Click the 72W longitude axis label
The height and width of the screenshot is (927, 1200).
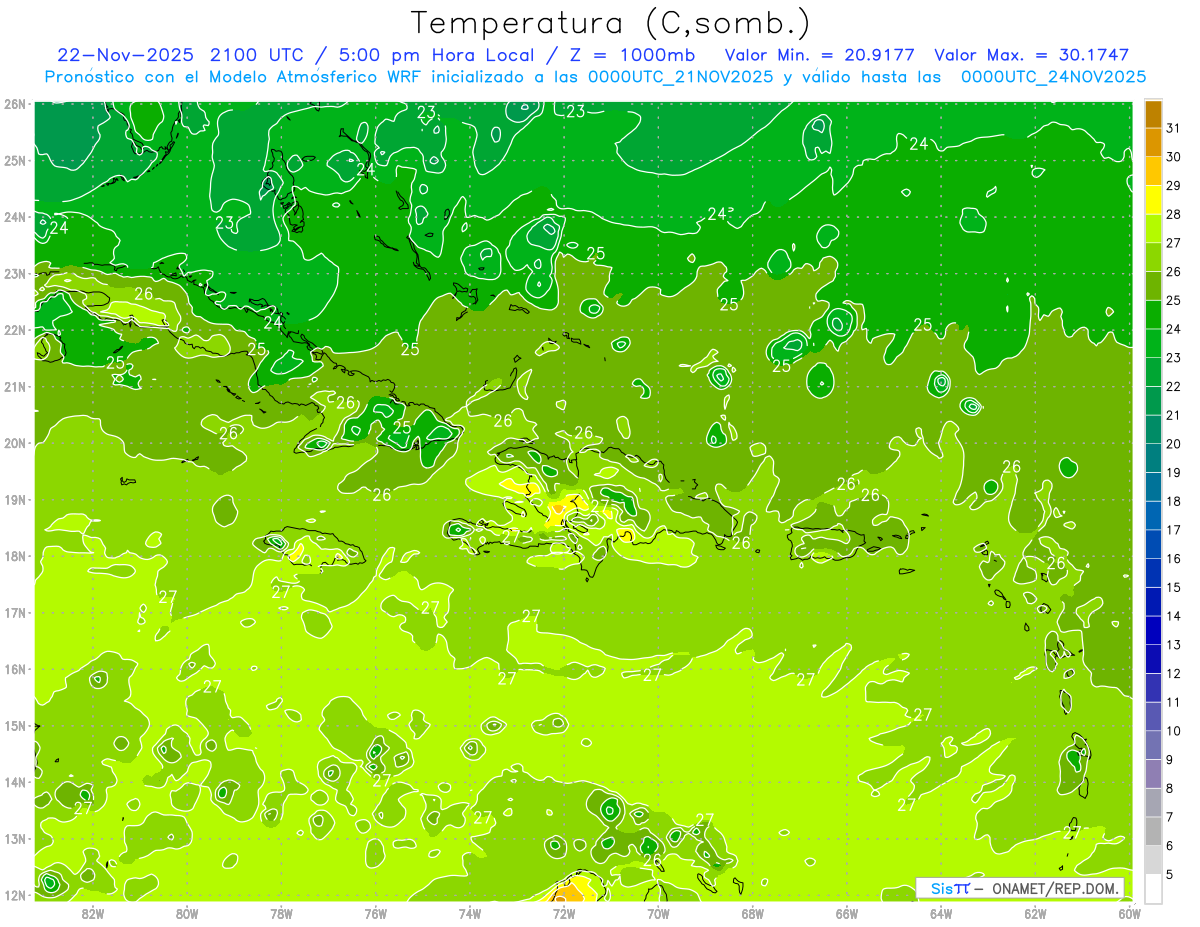pyautogui.click(x=564, y=912)
